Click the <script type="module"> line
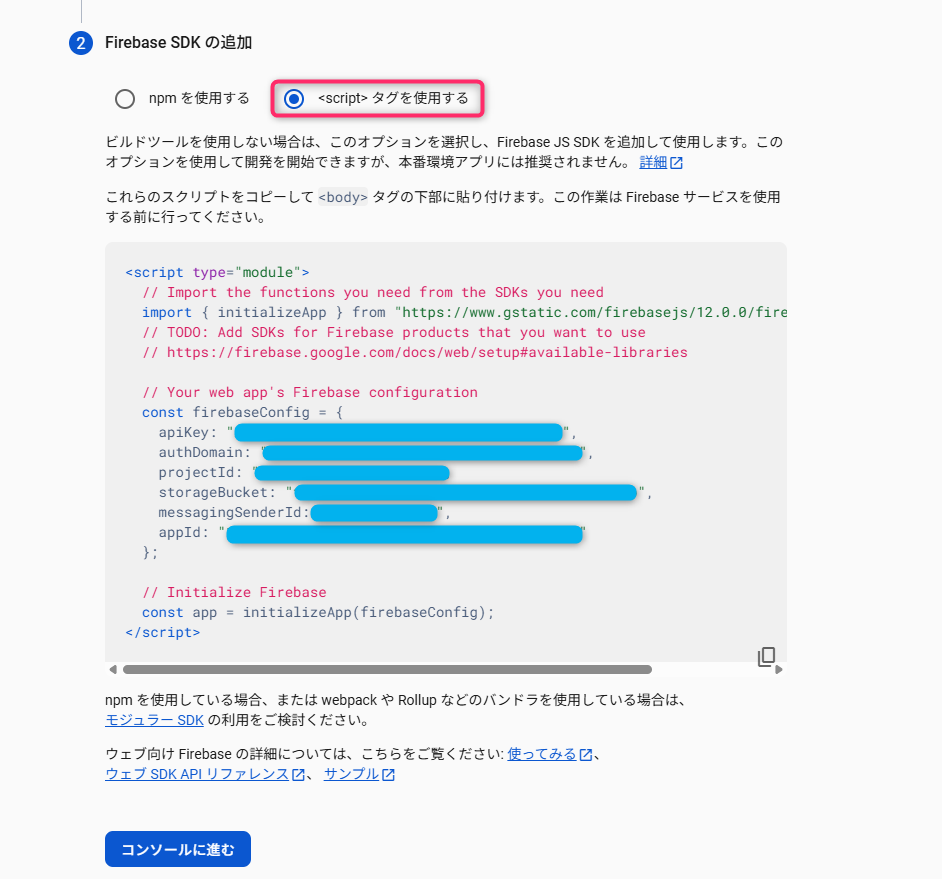942x879 pixels. [x=217, y=272]
